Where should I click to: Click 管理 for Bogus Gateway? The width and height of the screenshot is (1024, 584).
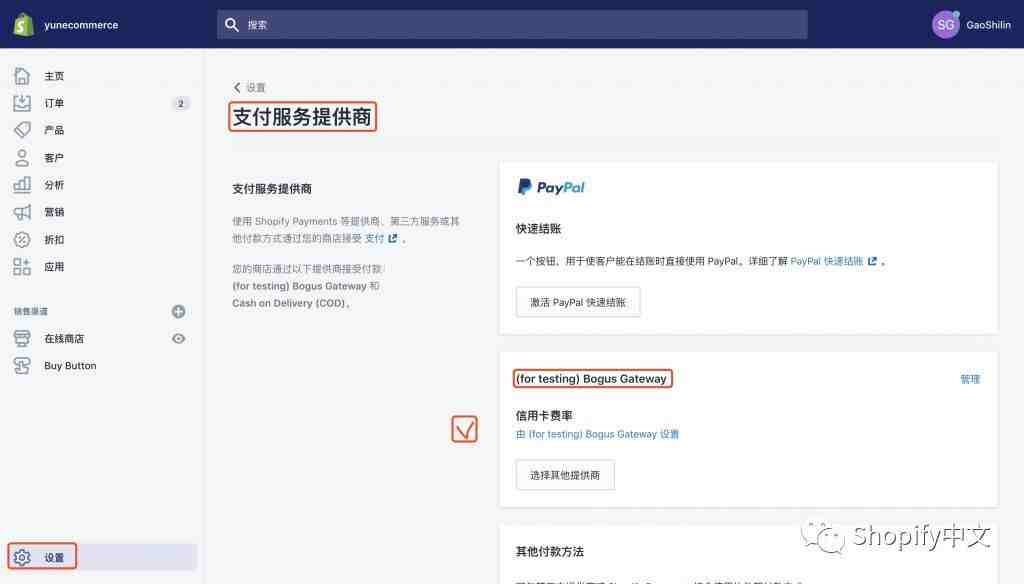(x=970, y=379)
